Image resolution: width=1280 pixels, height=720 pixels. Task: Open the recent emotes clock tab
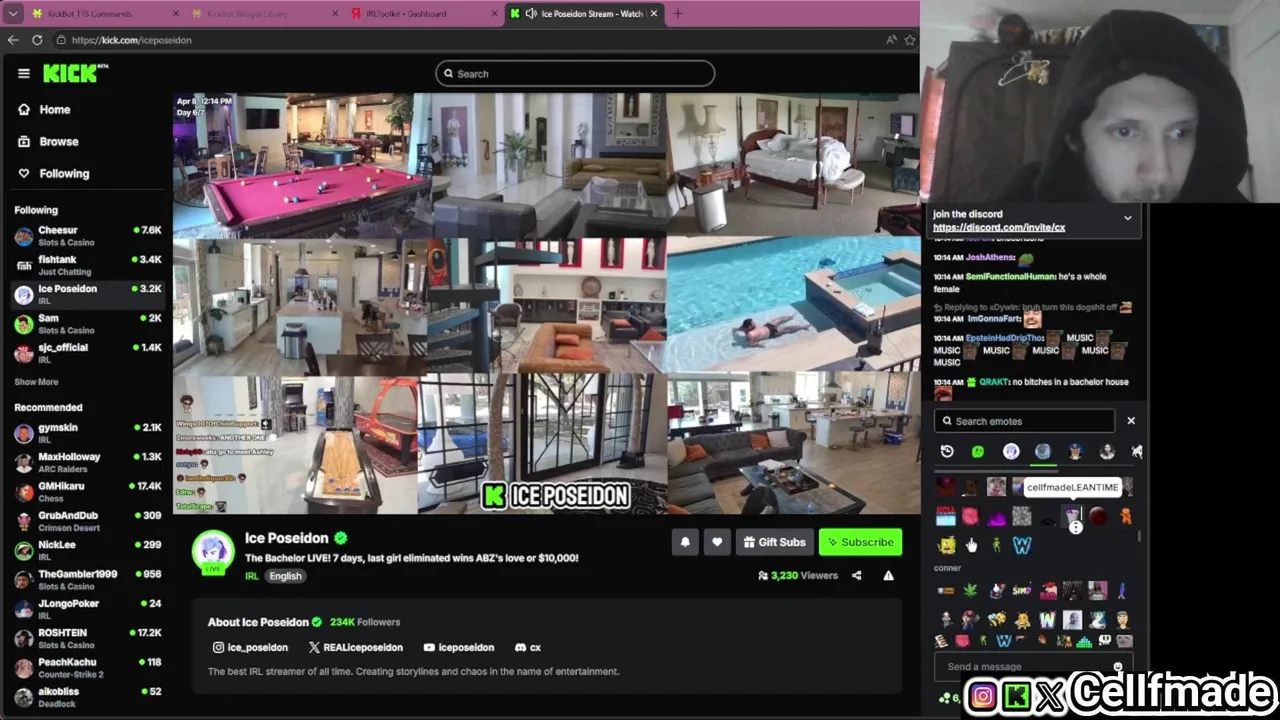pos(947,452)
